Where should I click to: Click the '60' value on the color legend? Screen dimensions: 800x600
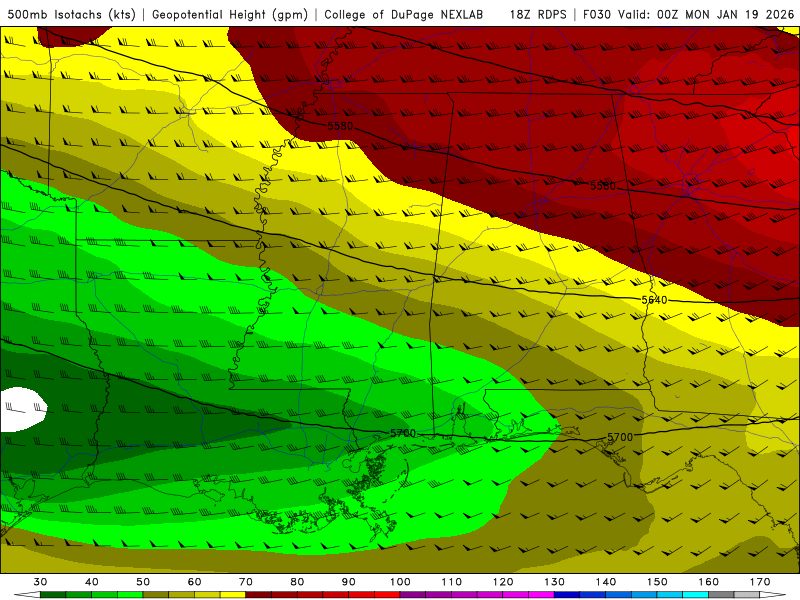(194, 582)
